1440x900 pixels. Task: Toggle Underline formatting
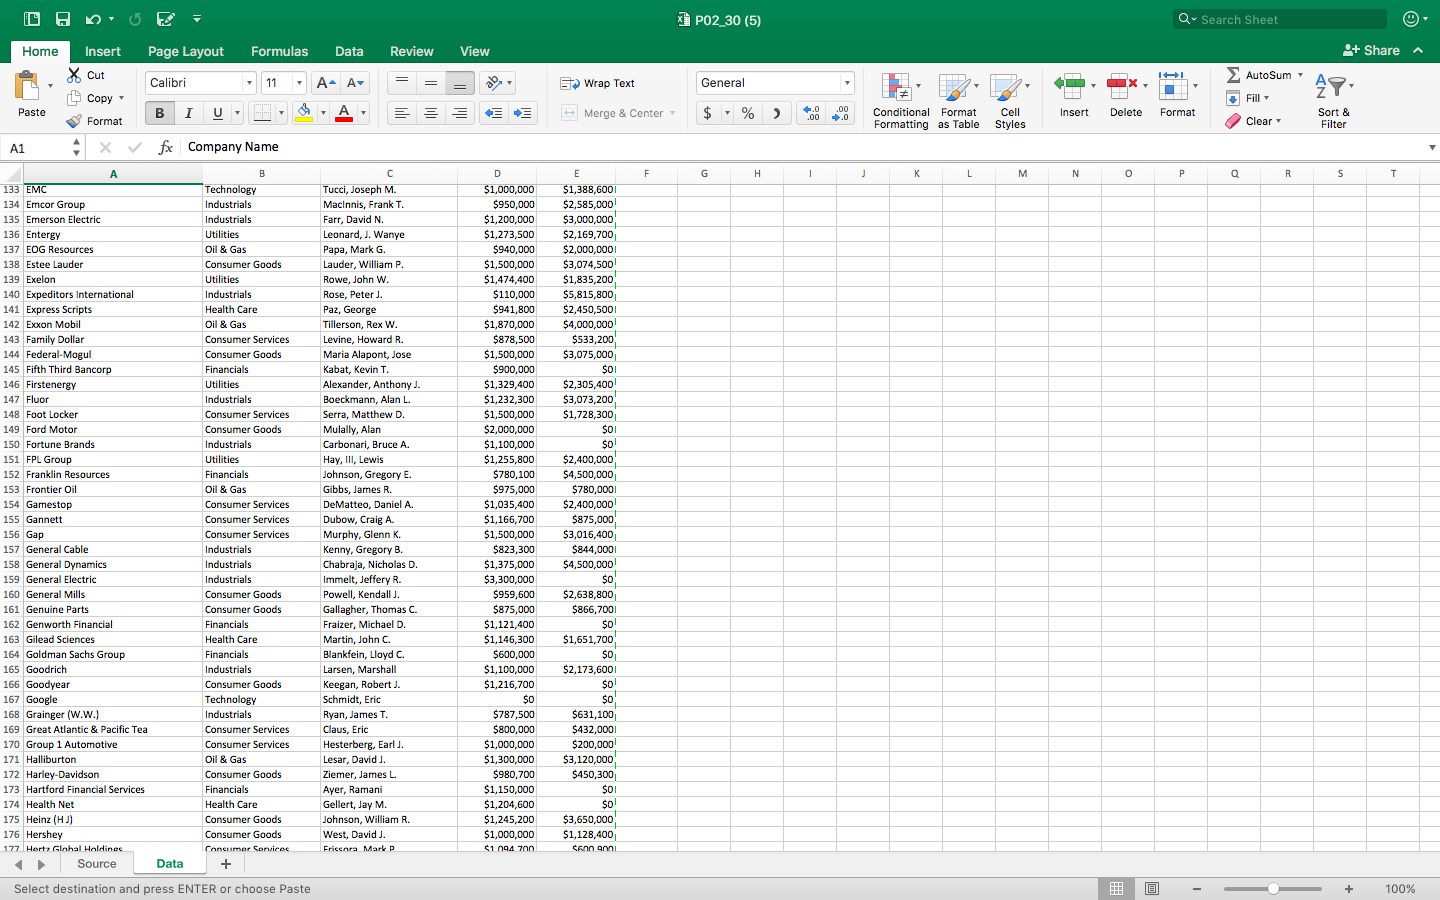pyautogui.click(x=217, y=113)
